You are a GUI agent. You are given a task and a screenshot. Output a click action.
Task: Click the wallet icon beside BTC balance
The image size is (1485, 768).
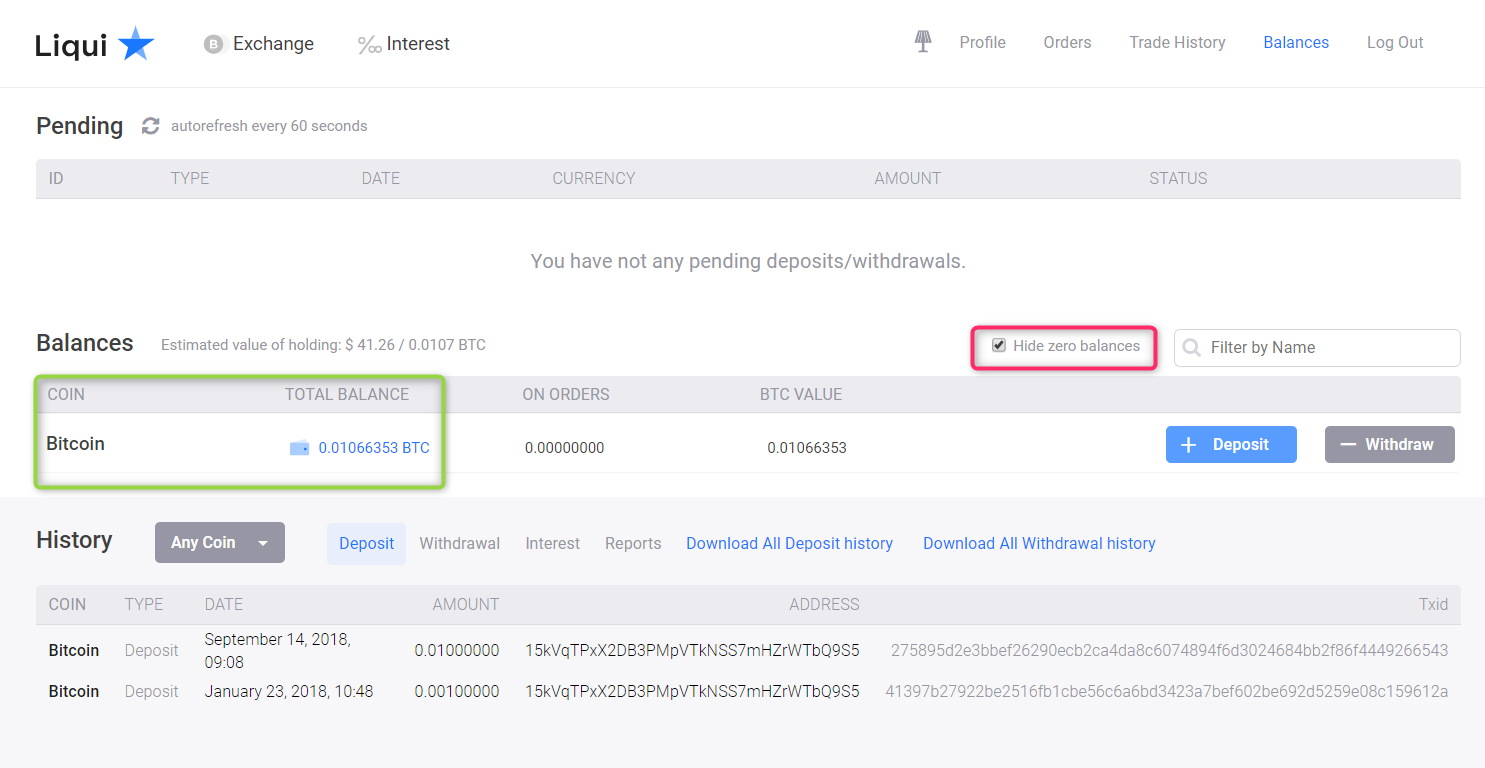click(299, 448)
